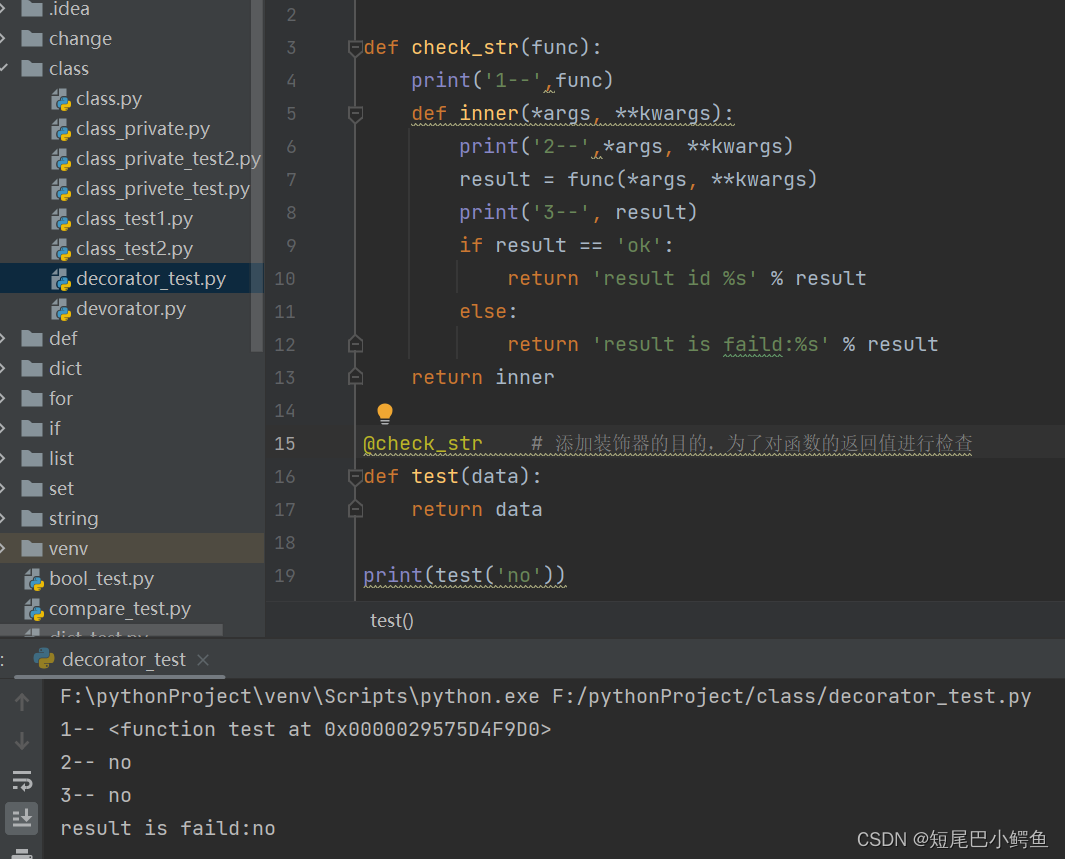Viewport: 1065px width, 859px height.
Task: Expand the def folder
Action: point(3,338)
